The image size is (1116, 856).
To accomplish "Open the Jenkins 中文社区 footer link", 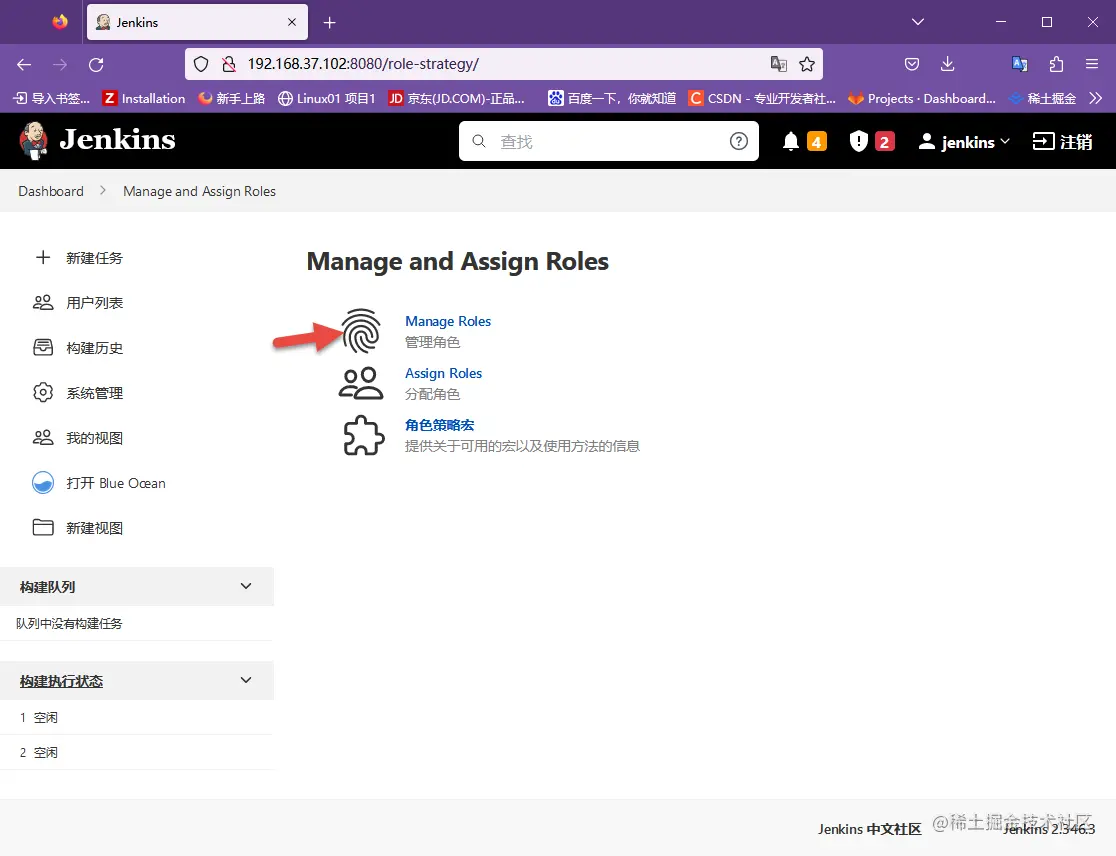I will pyautogui.click(x=870, y=829).
